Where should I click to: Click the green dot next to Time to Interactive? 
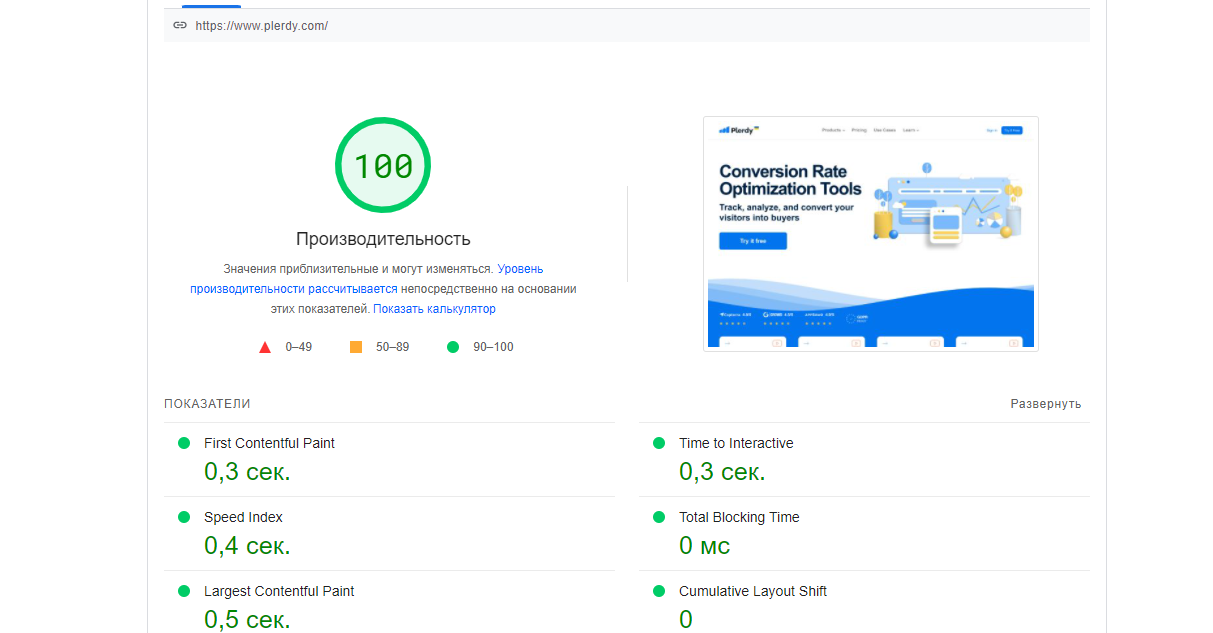659,442
